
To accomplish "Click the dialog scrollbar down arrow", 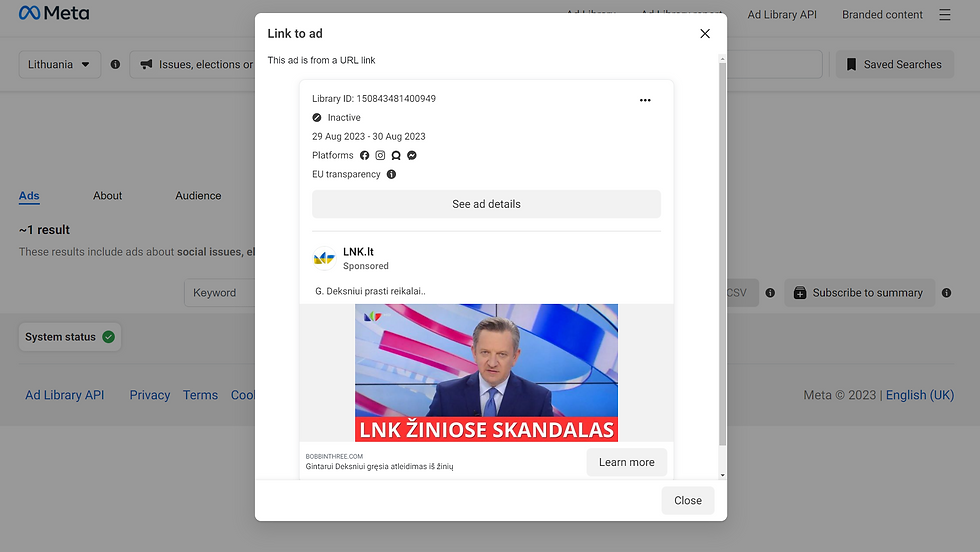I will tap(722, 475).
